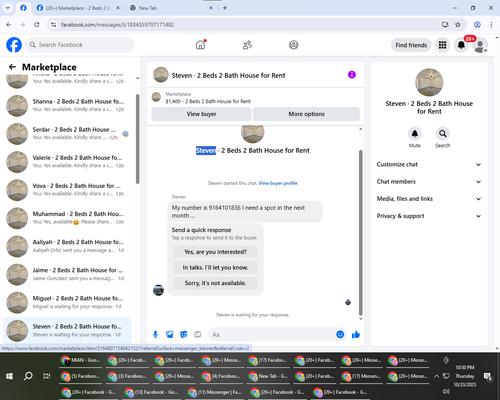The width and height of the screenshot is (500, 400).
Task: Open profile circle icon in top navigation
Action: tap(294, 45)
